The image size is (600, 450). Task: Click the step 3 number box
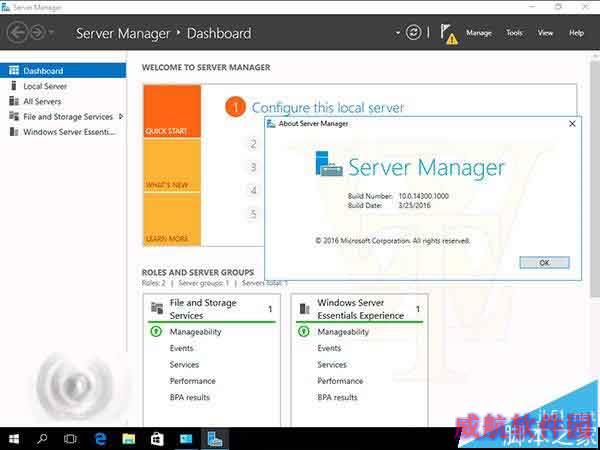pos(253,167)
